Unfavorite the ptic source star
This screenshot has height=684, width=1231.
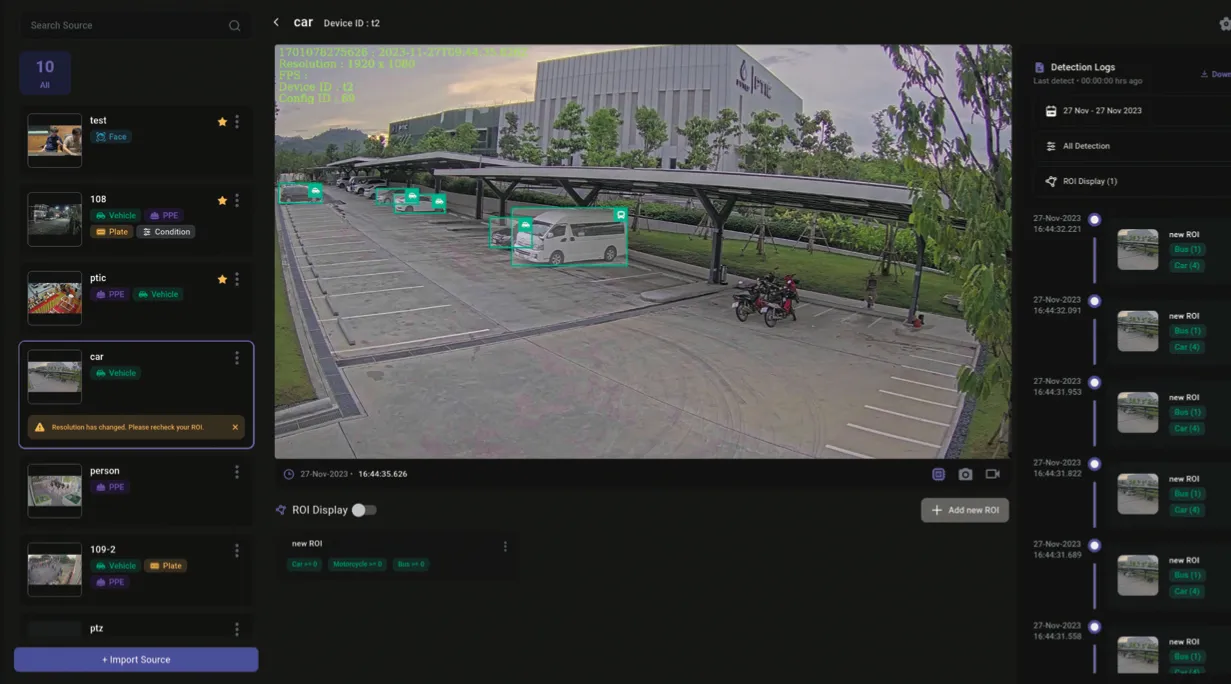(222, 278)
